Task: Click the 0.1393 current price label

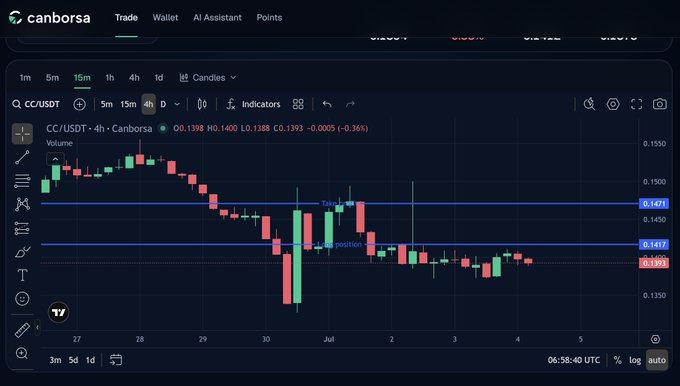Action: coord(654,263)
